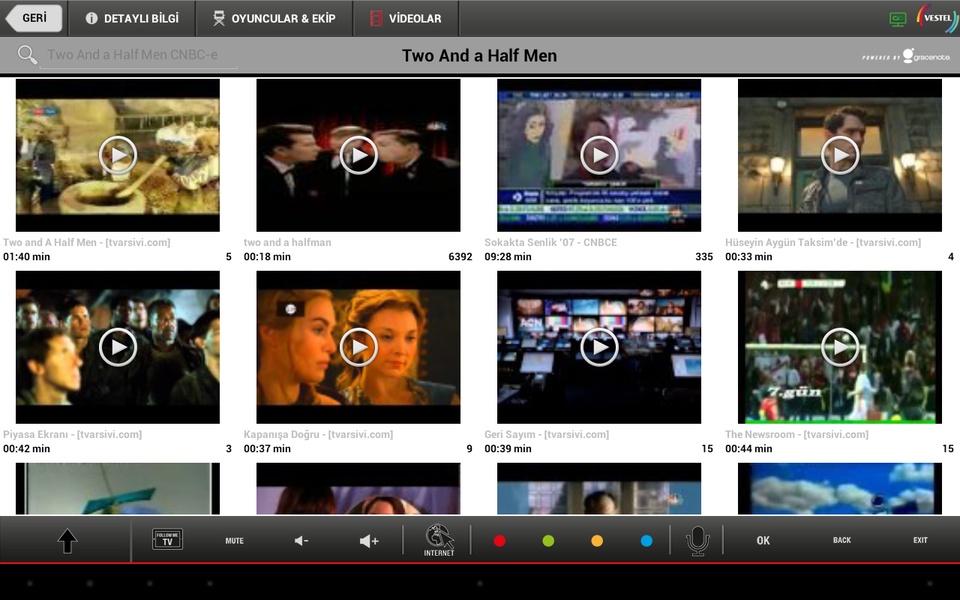The width and height of the screenshot is (960, 600).
Task: Open the Piyasa Ekranı video title link
Action: pyautogui.click(x=72, y=435)
